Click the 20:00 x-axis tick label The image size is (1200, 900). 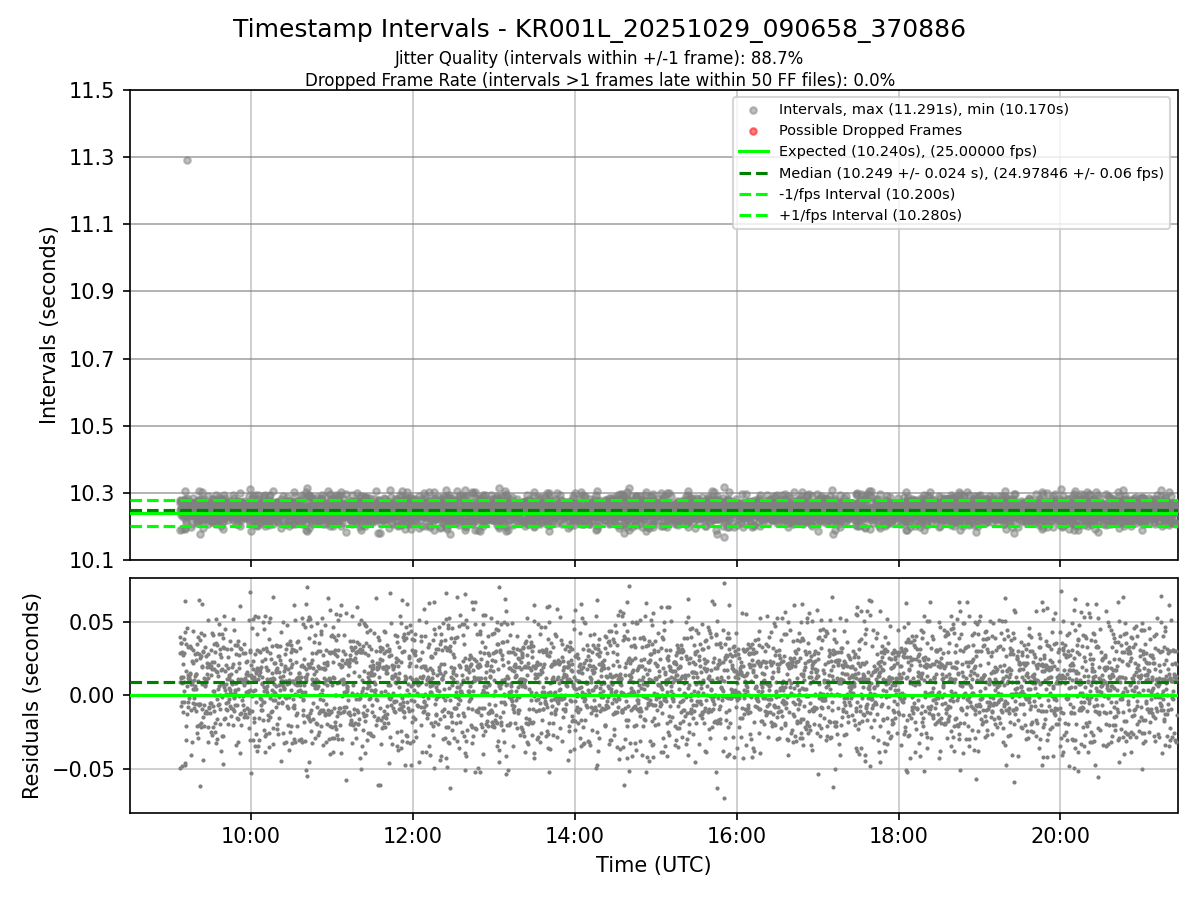coord(1060,836)
